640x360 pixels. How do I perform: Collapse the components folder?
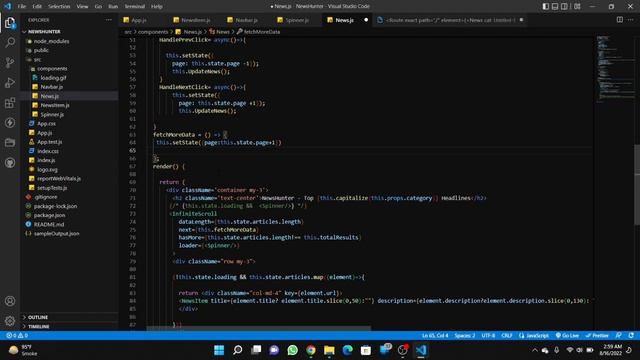(52, 69)
